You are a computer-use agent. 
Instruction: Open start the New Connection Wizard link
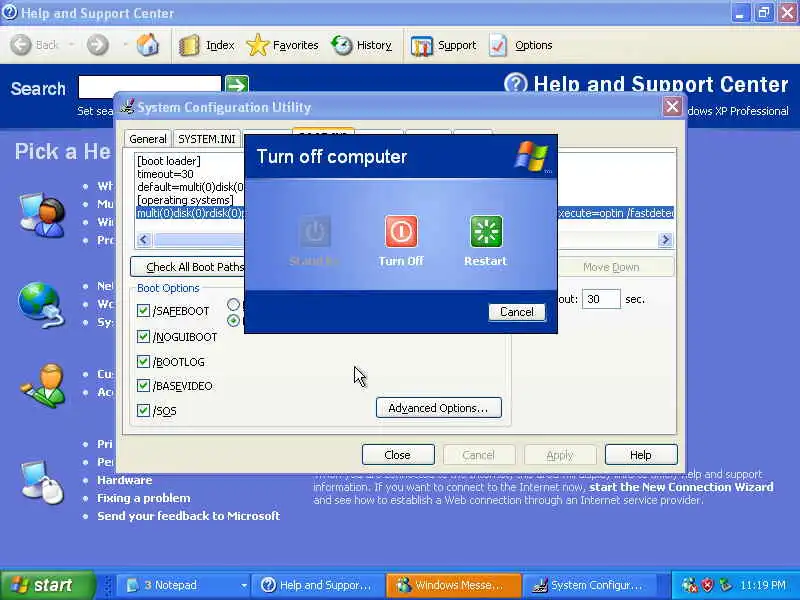pos(681,487)
